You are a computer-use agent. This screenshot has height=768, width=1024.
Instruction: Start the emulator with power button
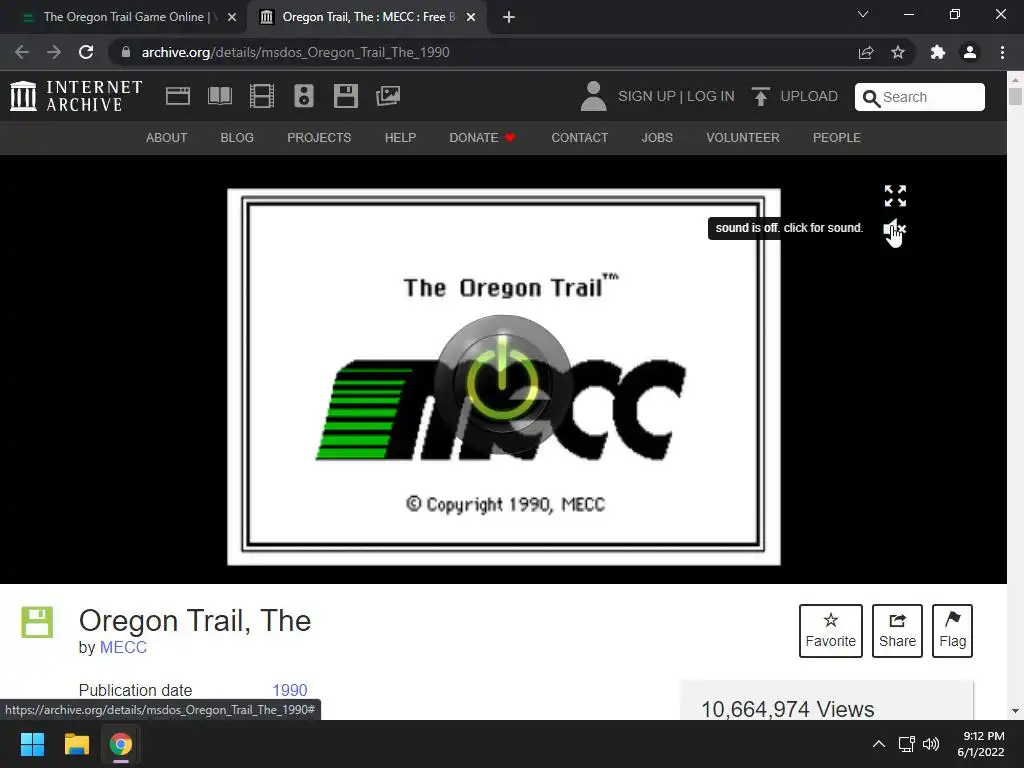coord(502,384)
